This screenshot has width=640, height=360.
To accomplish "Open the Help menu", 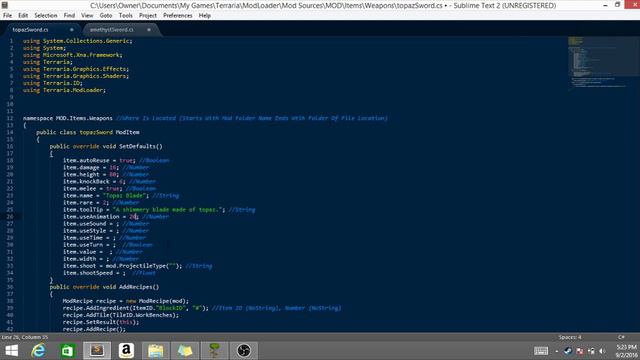I will pos(205,16).
